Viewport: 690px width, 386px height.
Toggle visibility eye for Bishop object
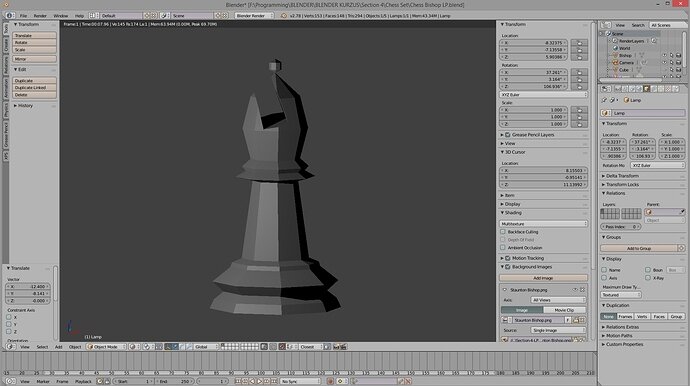(x=664, y=55)
